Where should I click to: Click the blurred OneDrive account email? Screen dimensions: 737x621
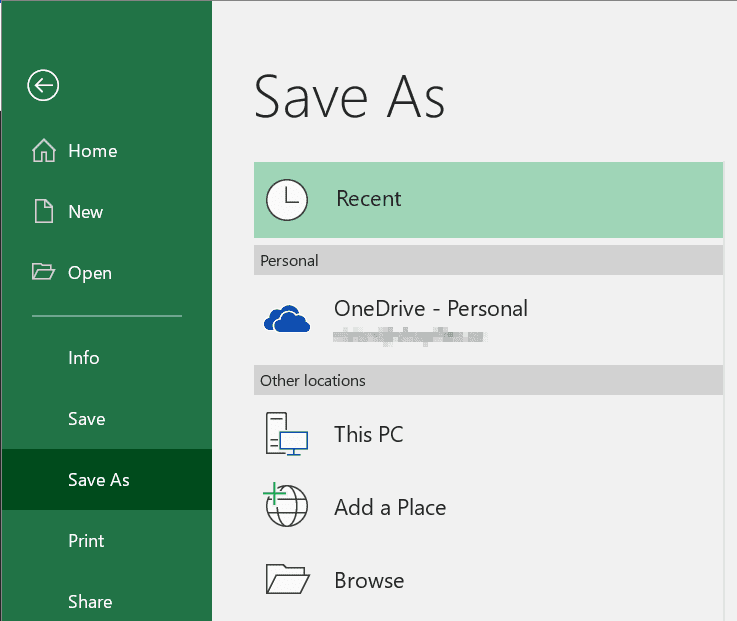pos(410,339)
